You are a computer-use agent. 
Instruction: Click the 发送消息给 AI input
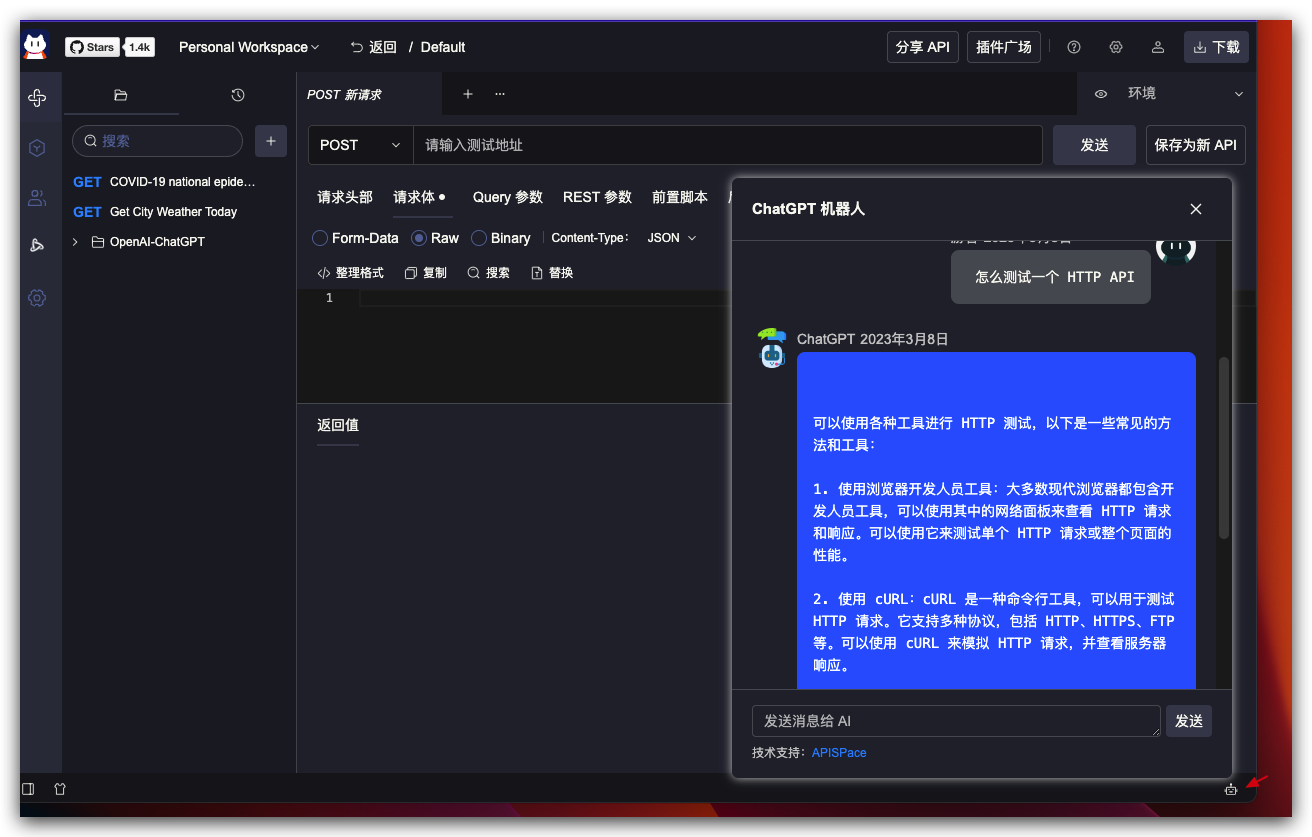[x=956, y=721]
